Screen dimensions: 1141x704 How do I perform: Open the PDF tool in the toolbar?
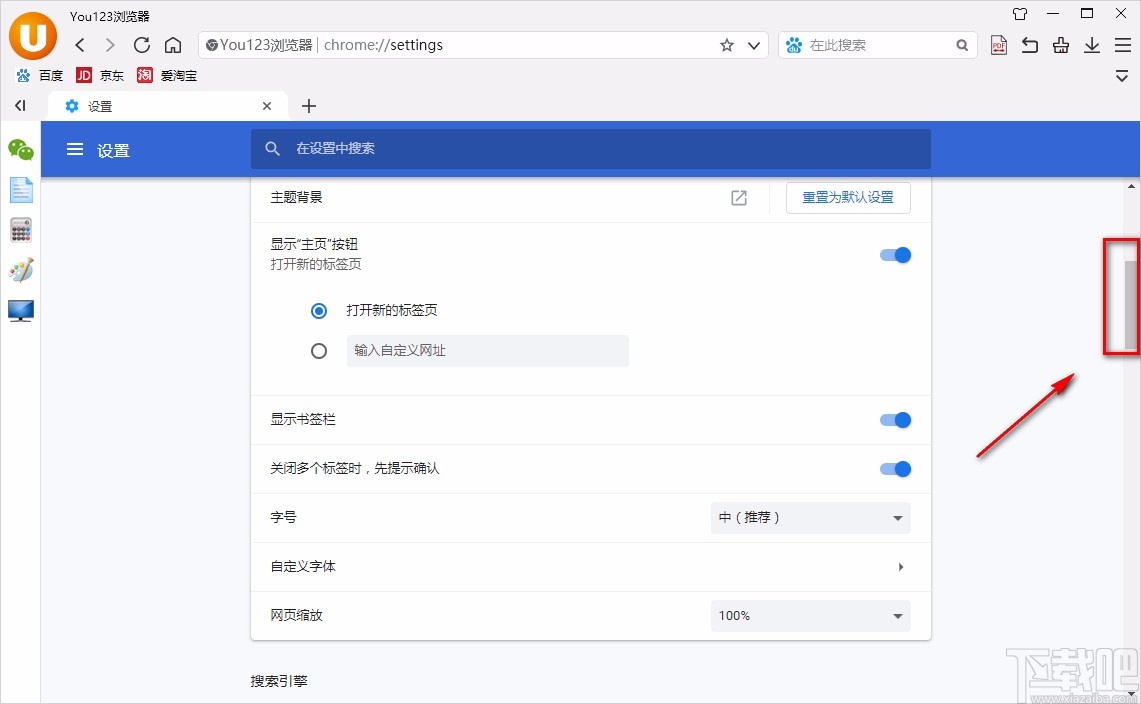click(x=998, y=45)
